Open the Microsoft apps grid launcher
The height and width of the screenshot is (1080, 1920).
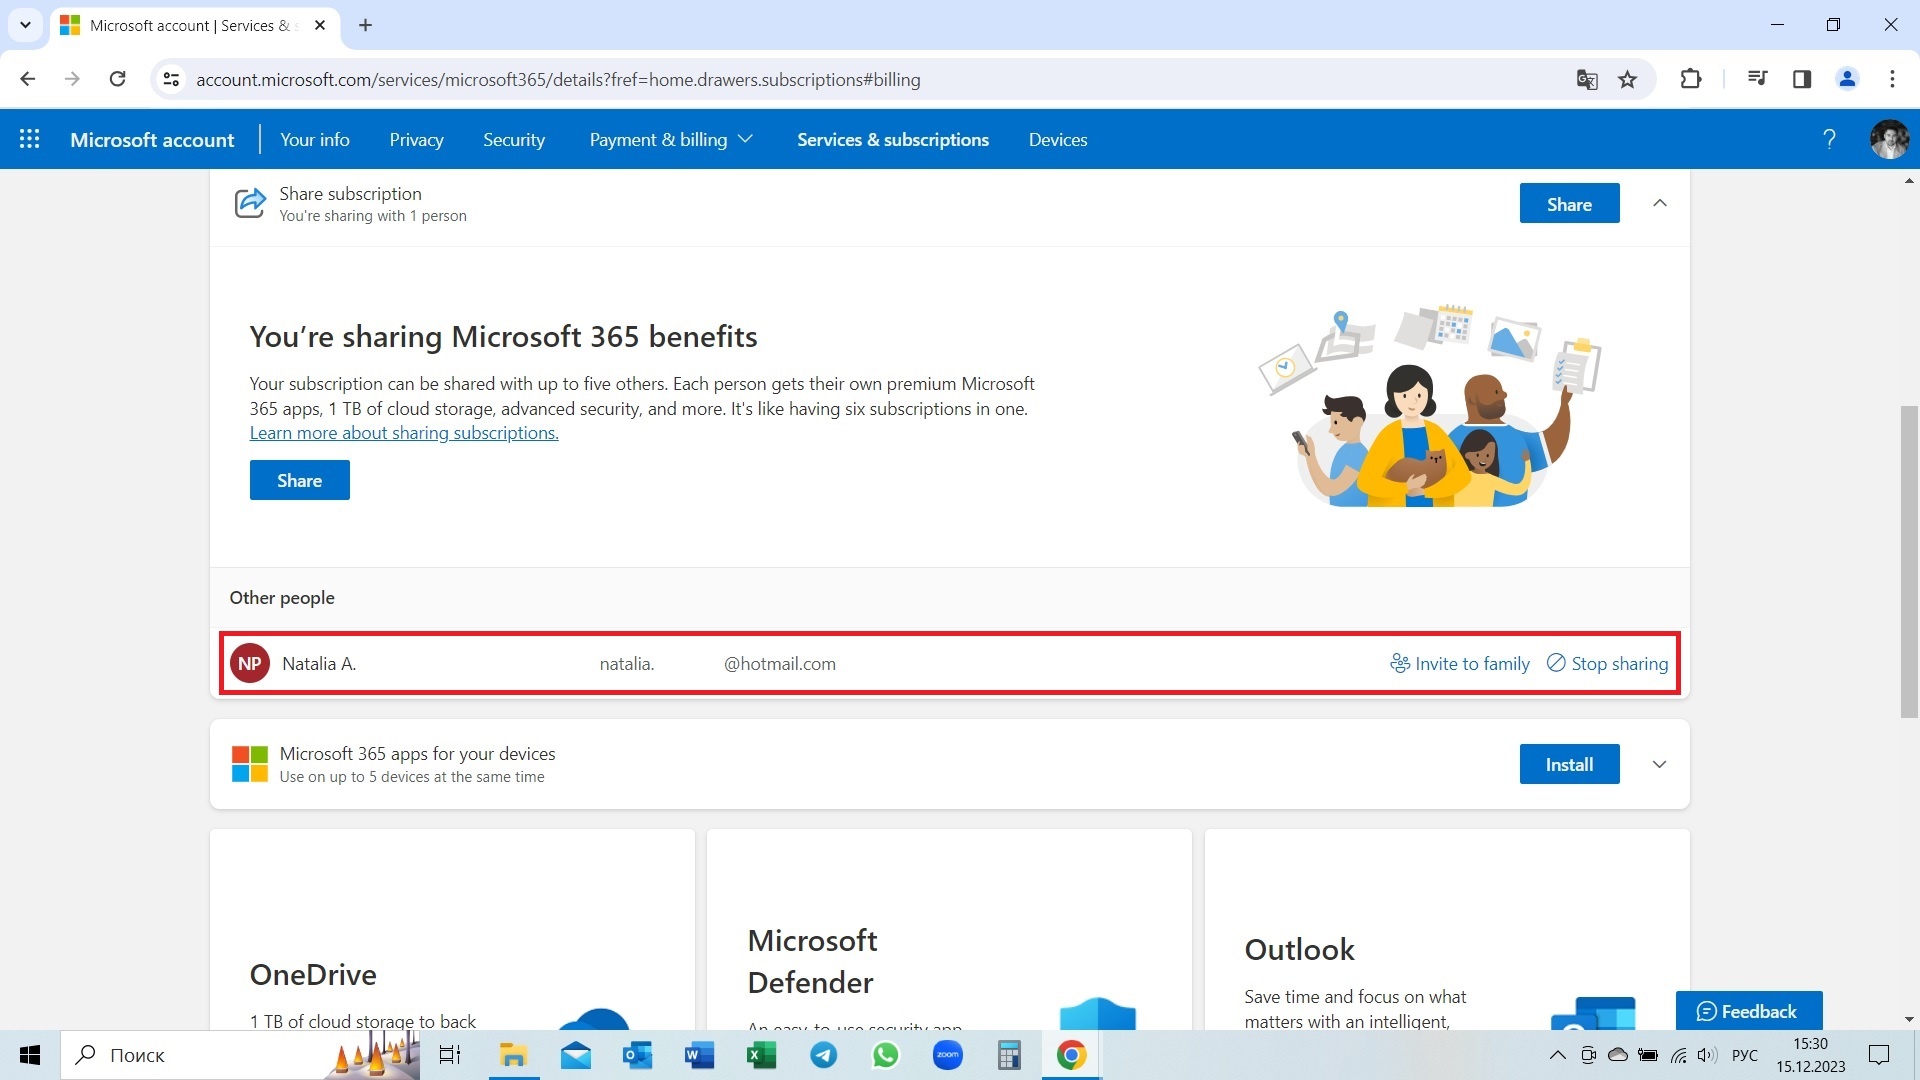tap(30, 139)
